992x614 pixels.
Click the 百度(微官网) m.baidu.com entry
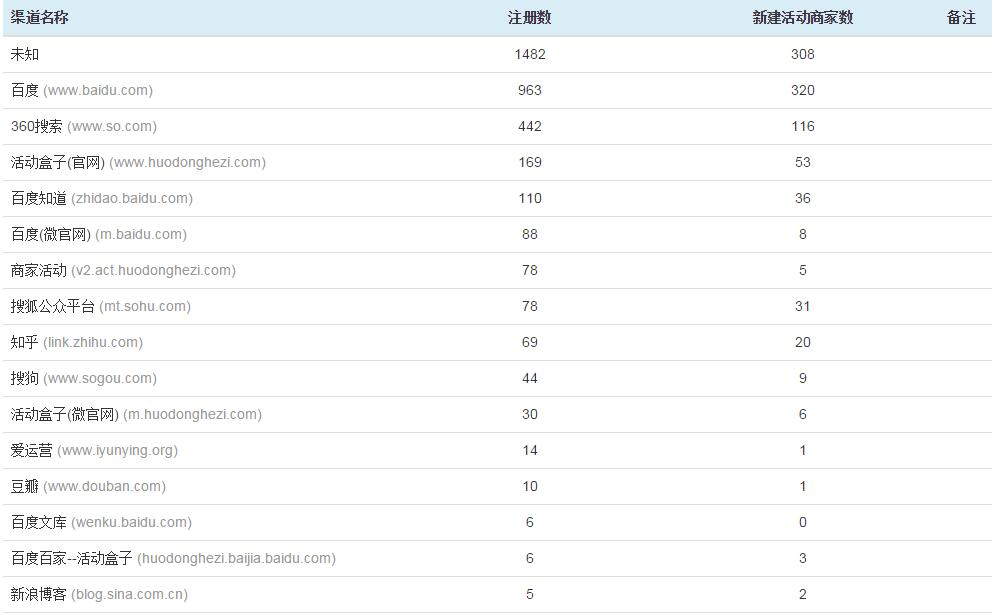pyautogui.click(x=99, y=235)
